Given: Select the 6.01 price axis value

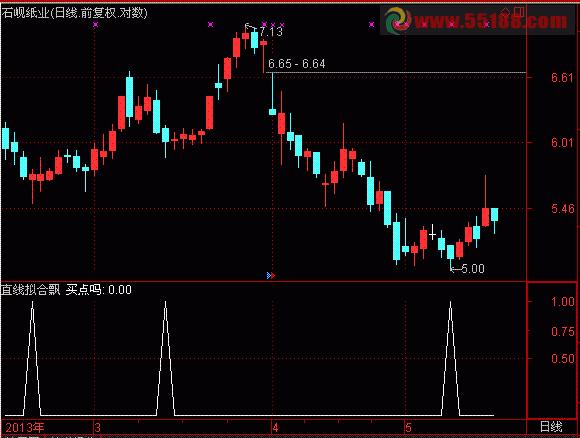Looking at the screenshot, I should (562, 142).
